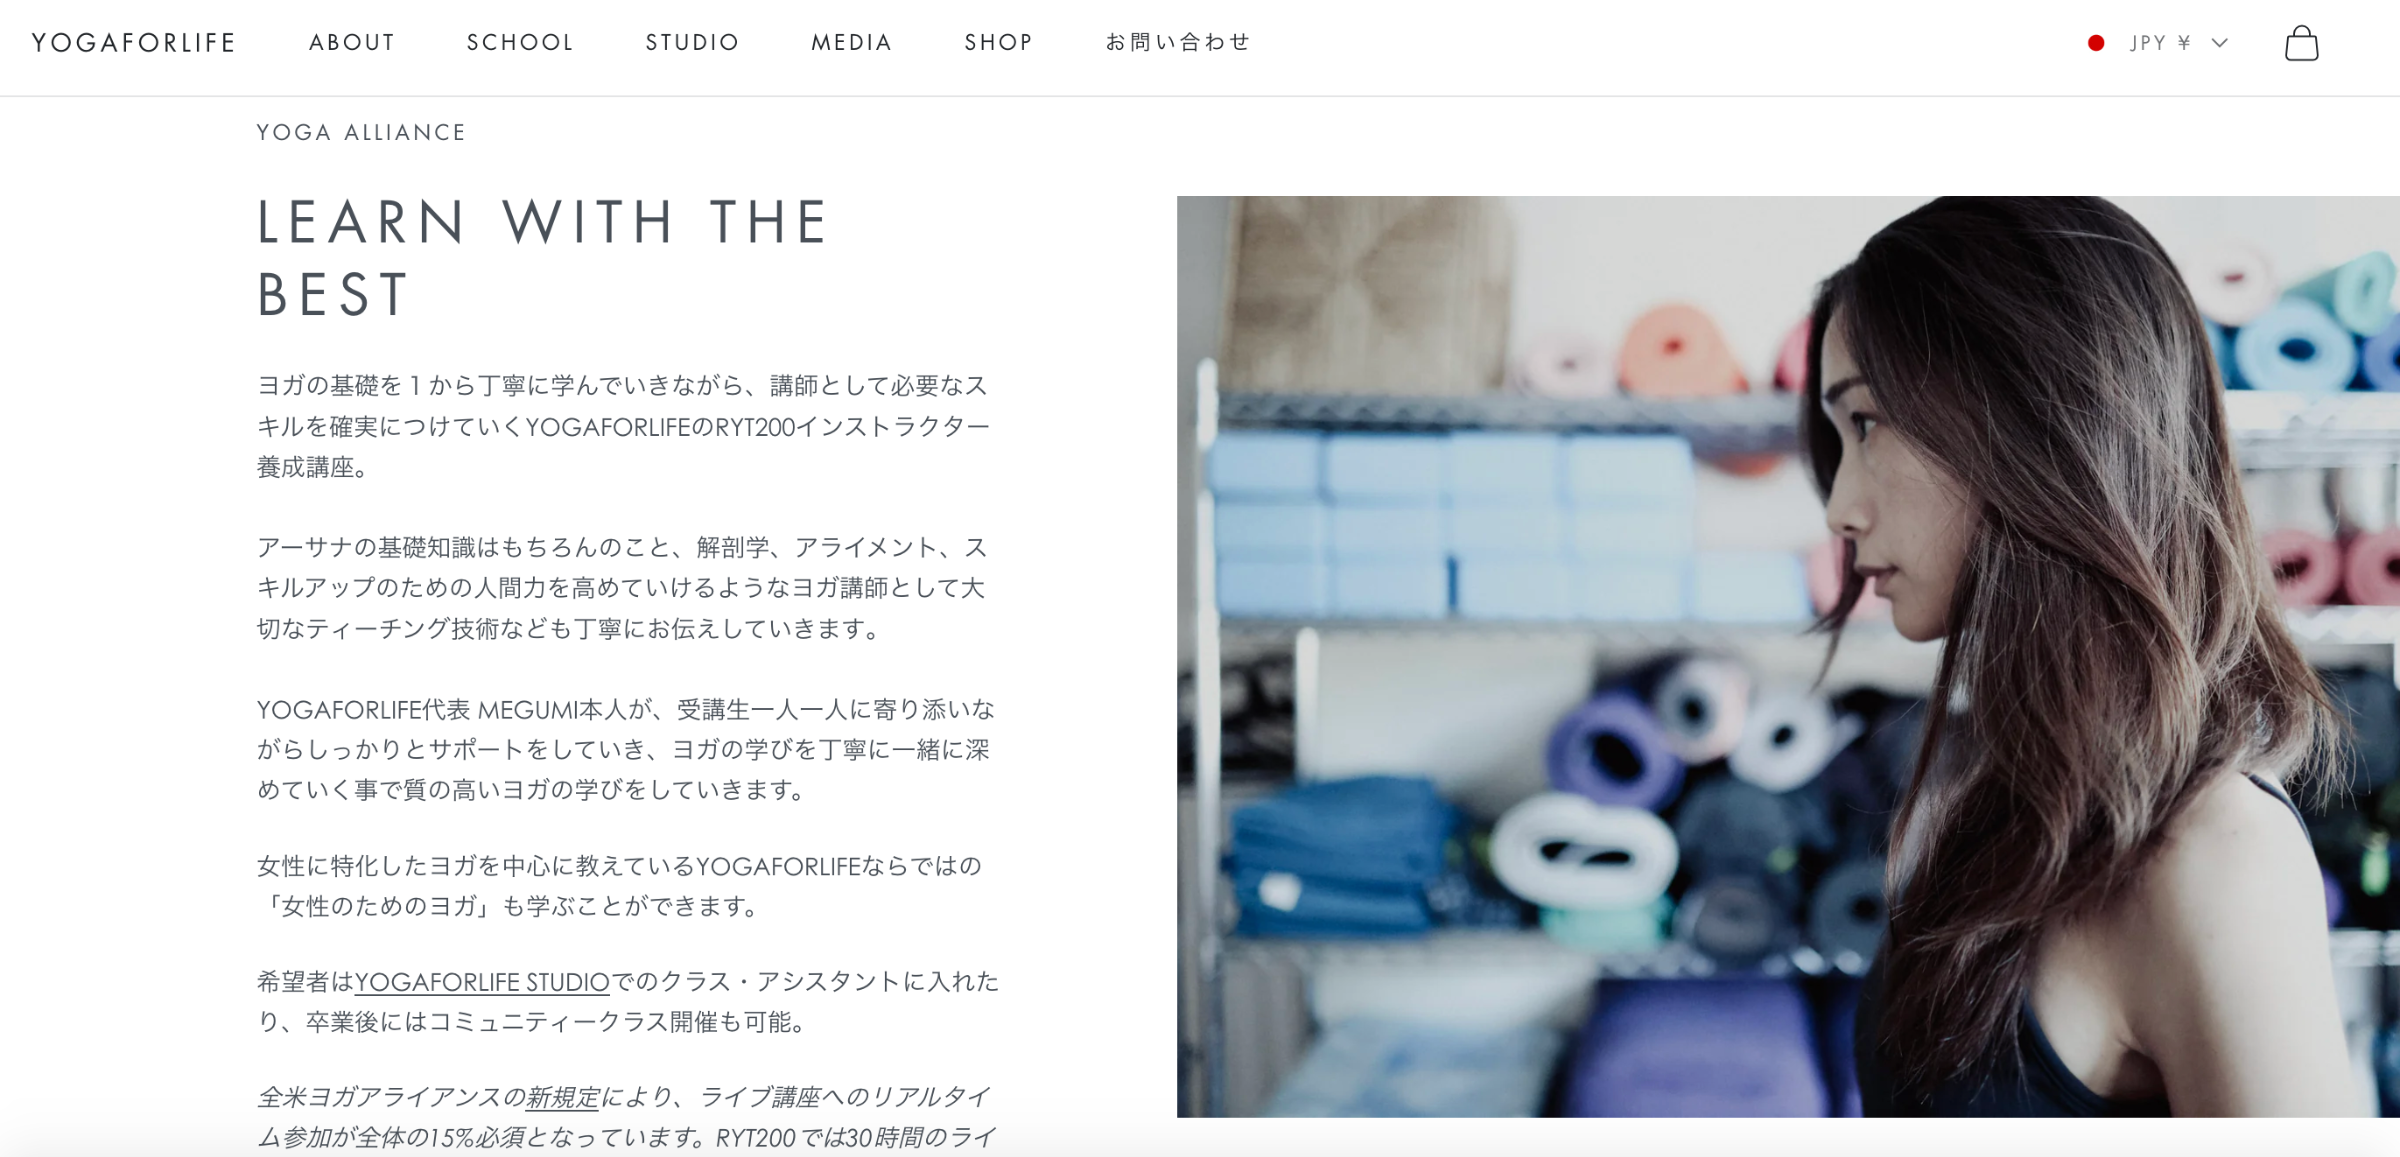Click the red Japan flag circle icon
The image size is (2400, 1157).
[x=2096, y=43]
